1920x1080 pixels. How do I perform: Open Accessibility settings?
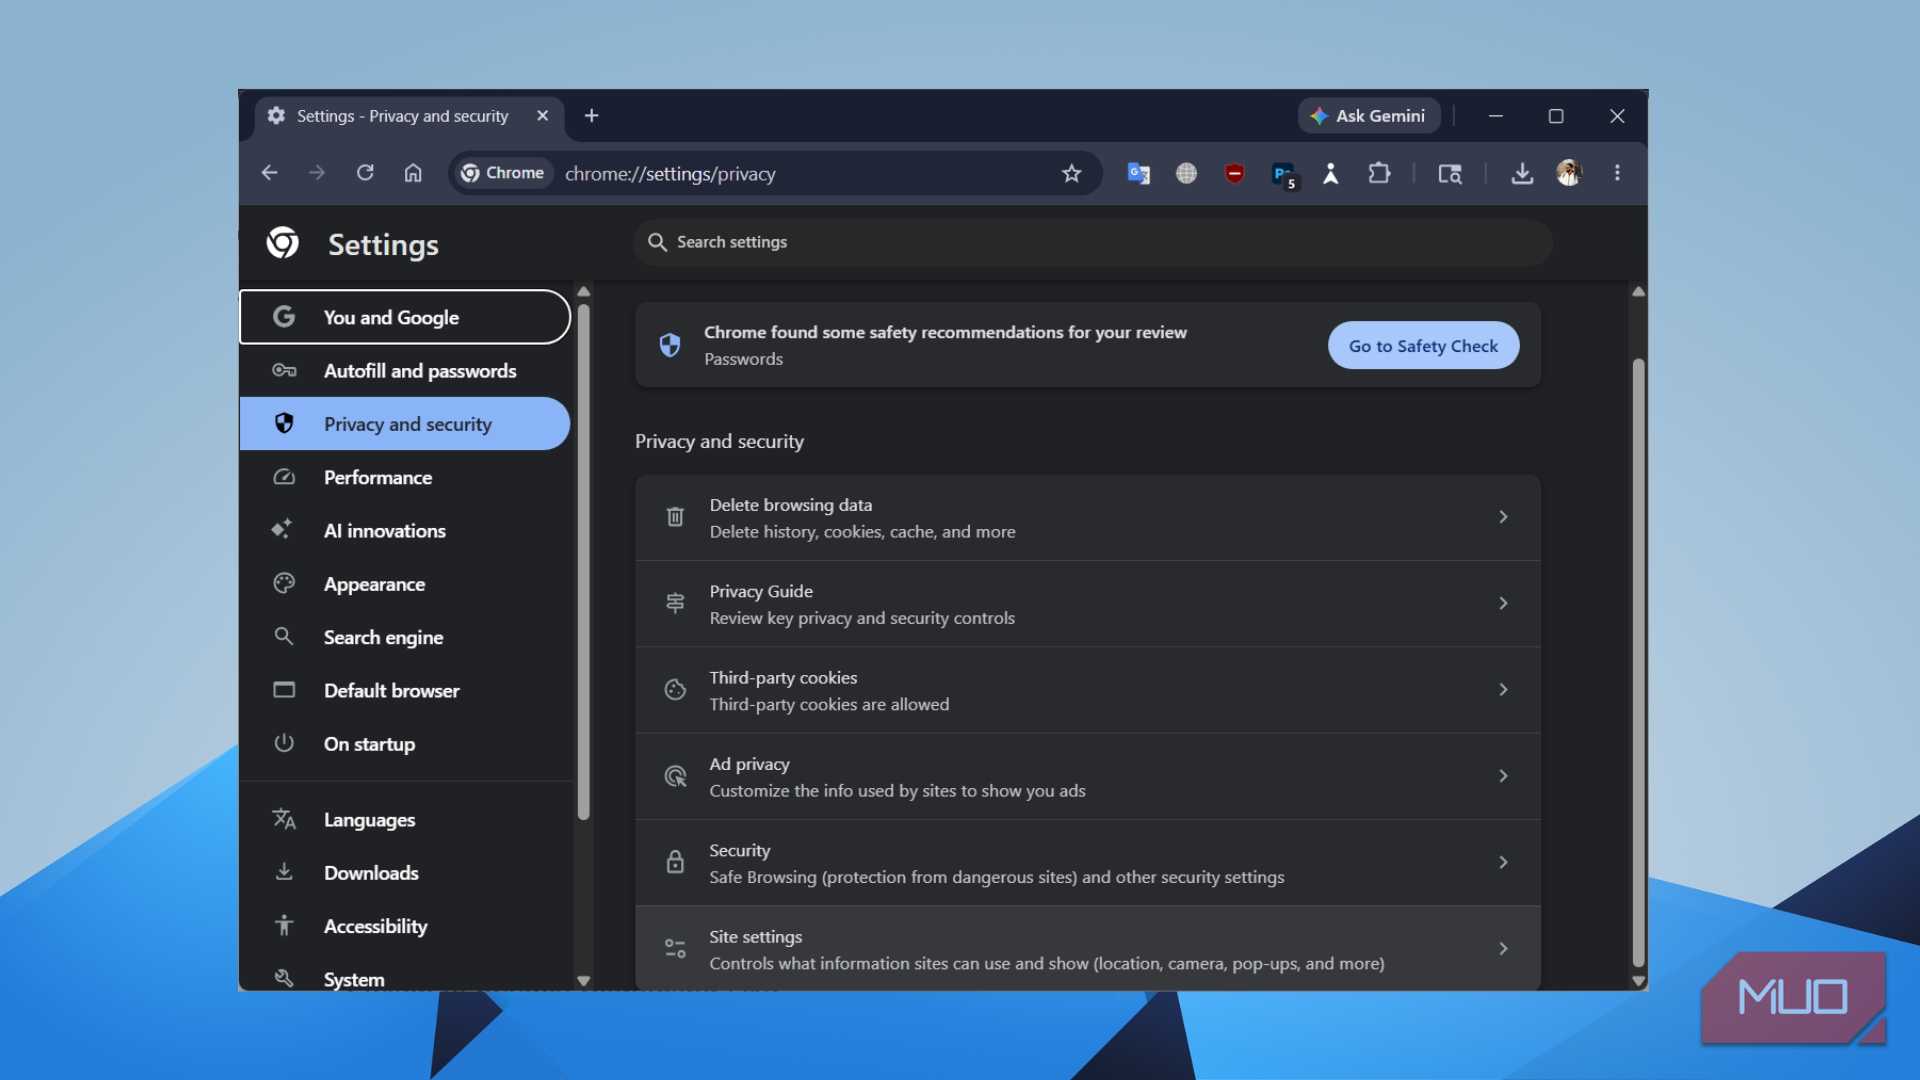[x=404, y=927]
